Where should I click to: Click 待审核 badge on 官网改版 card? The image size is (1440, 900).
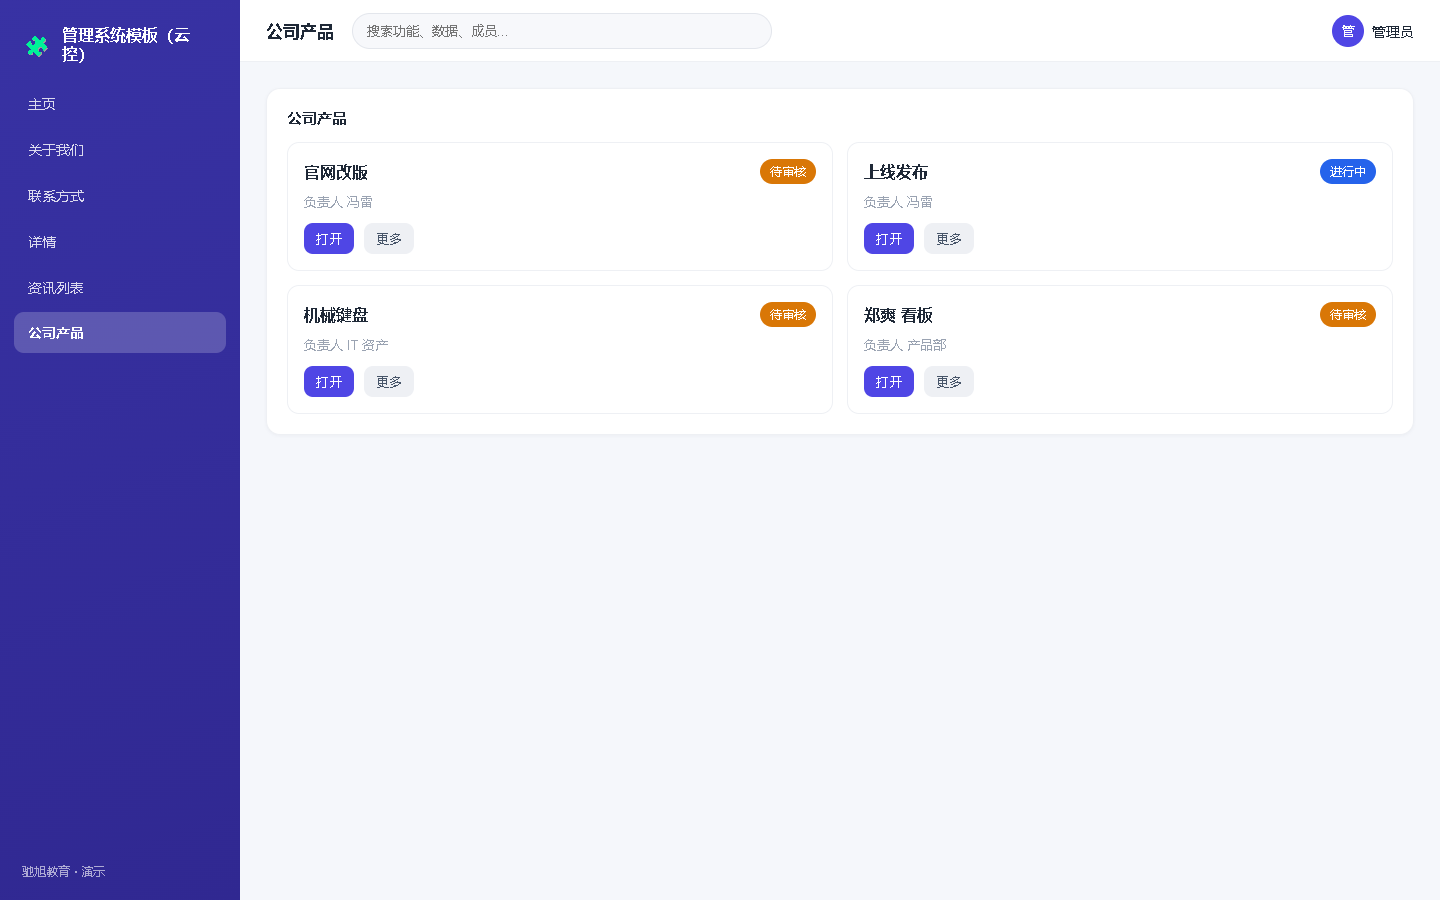[788, 172]
